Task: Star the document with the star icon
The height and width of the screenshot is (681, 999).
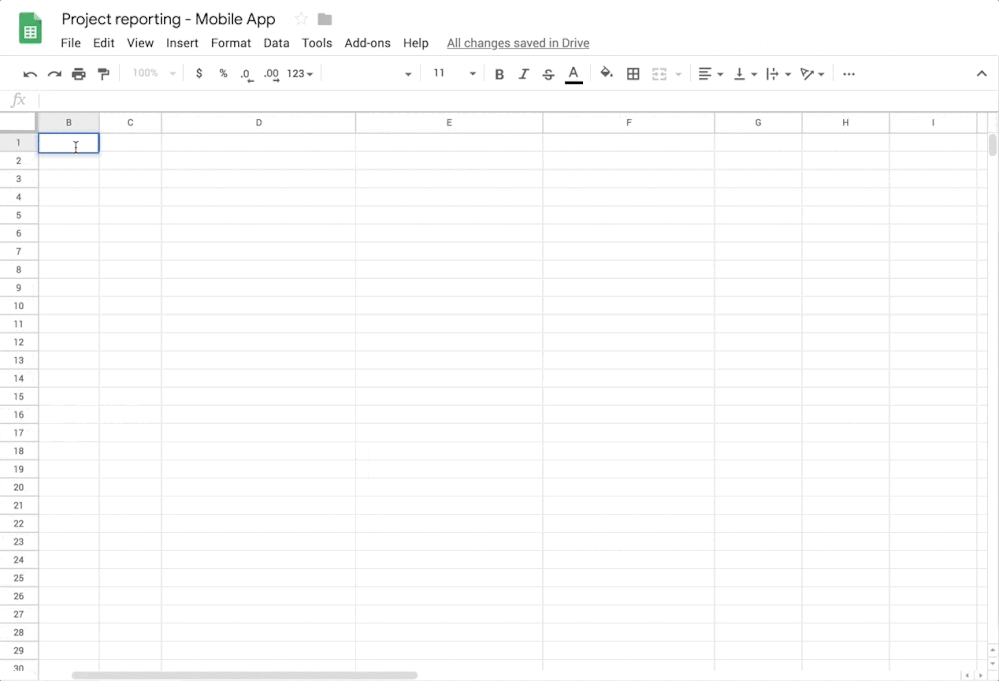Action: 301,19
